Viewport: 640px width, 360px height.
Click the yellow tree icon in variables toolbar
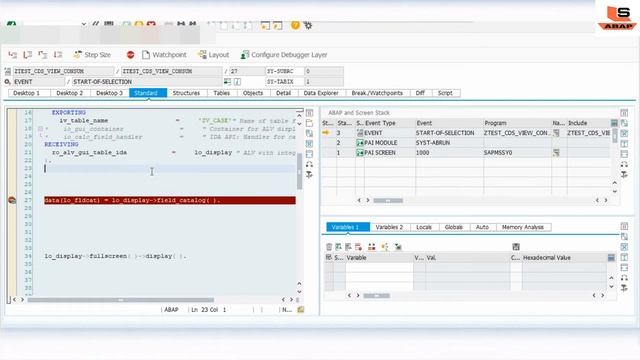(384, 247)
